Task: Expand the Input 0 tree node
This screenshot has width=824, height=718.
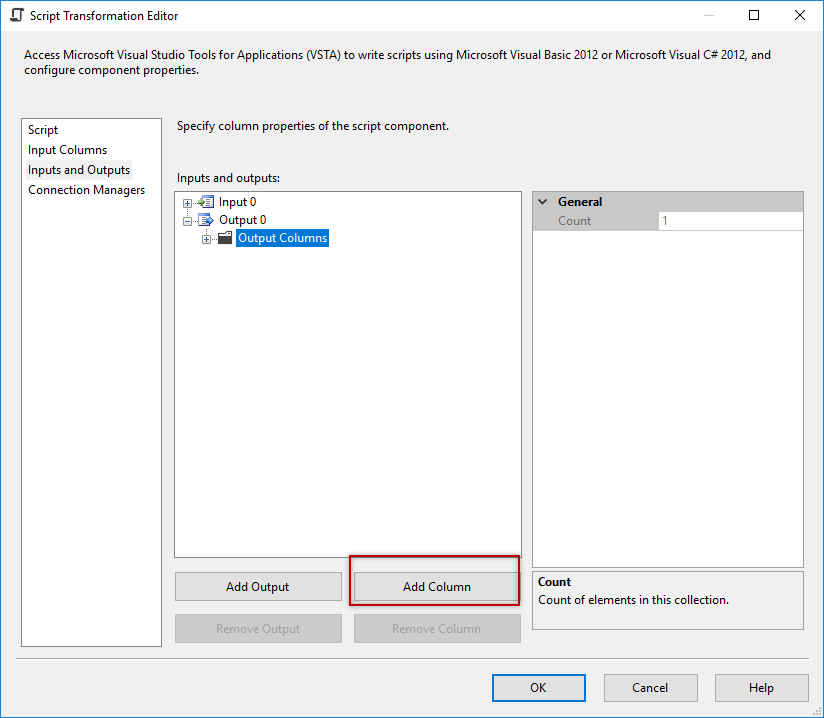Action: pos(186,201)
